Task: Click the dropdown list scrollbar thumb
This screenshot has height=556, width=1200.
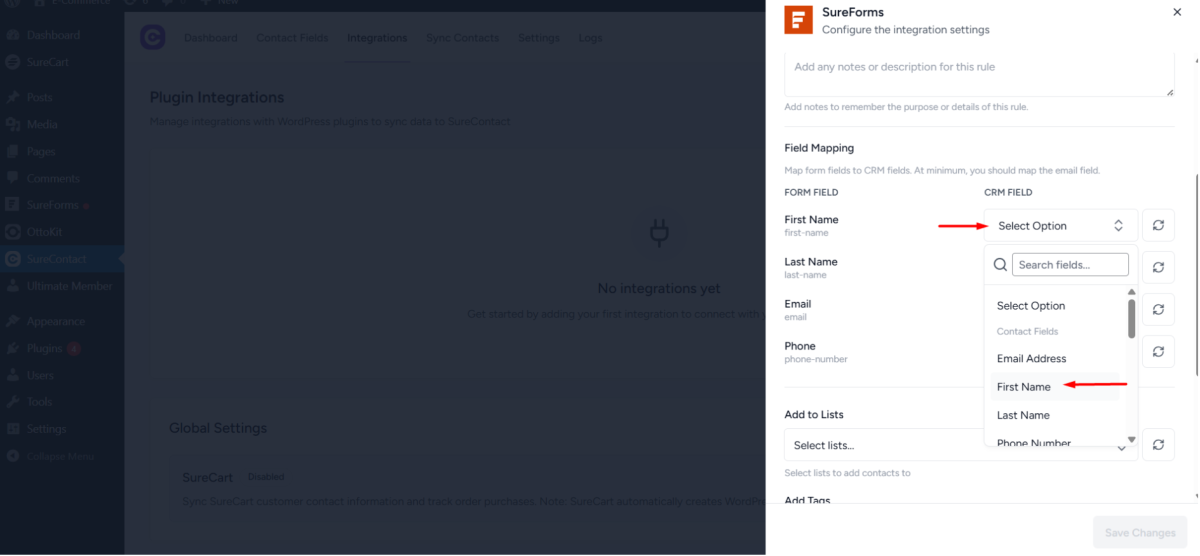Action: point(1132,319)
